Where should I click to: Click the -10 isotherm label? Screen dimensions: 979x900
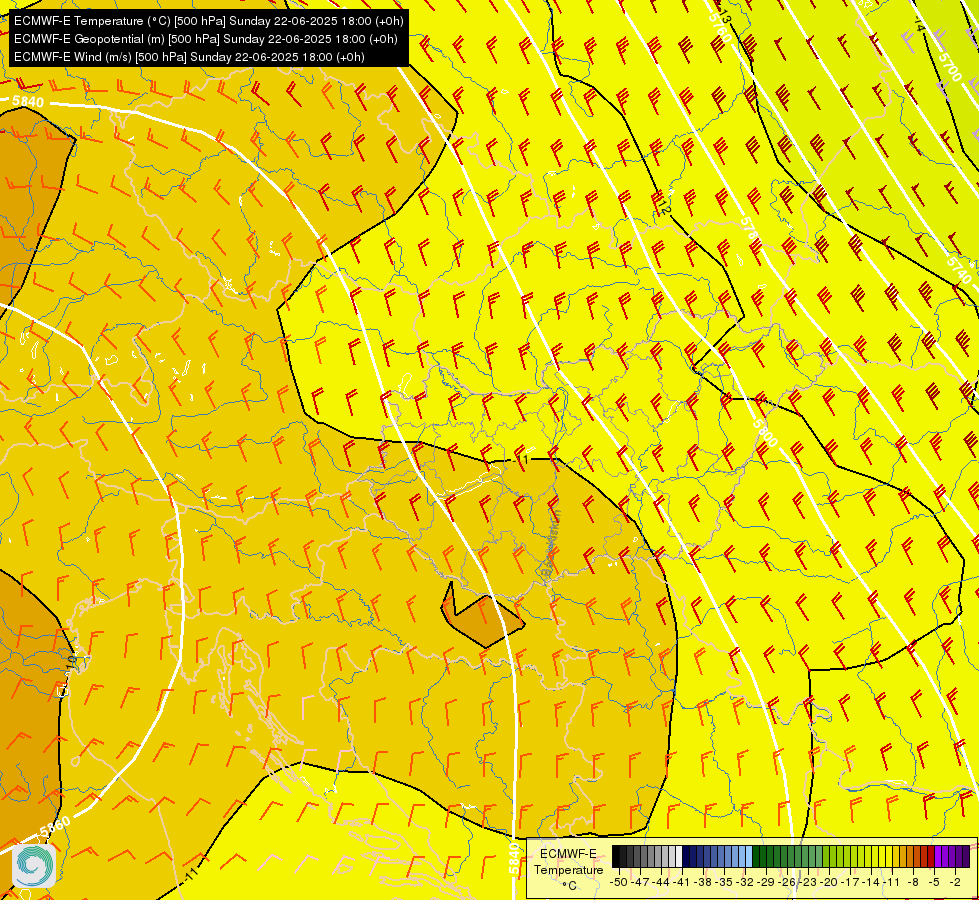pyautogui.click(x=70, y=663)
